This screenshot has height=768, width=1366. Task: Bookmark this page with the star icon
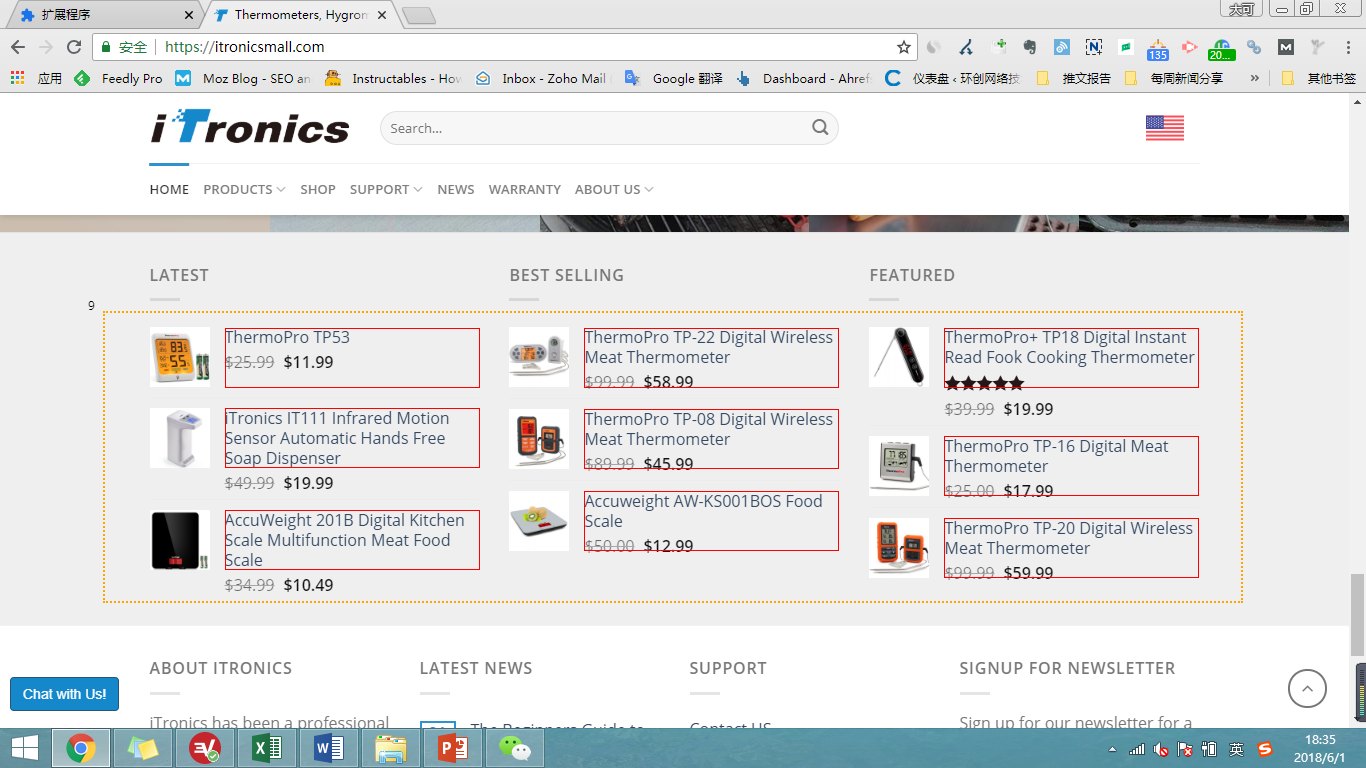(904, 47)
